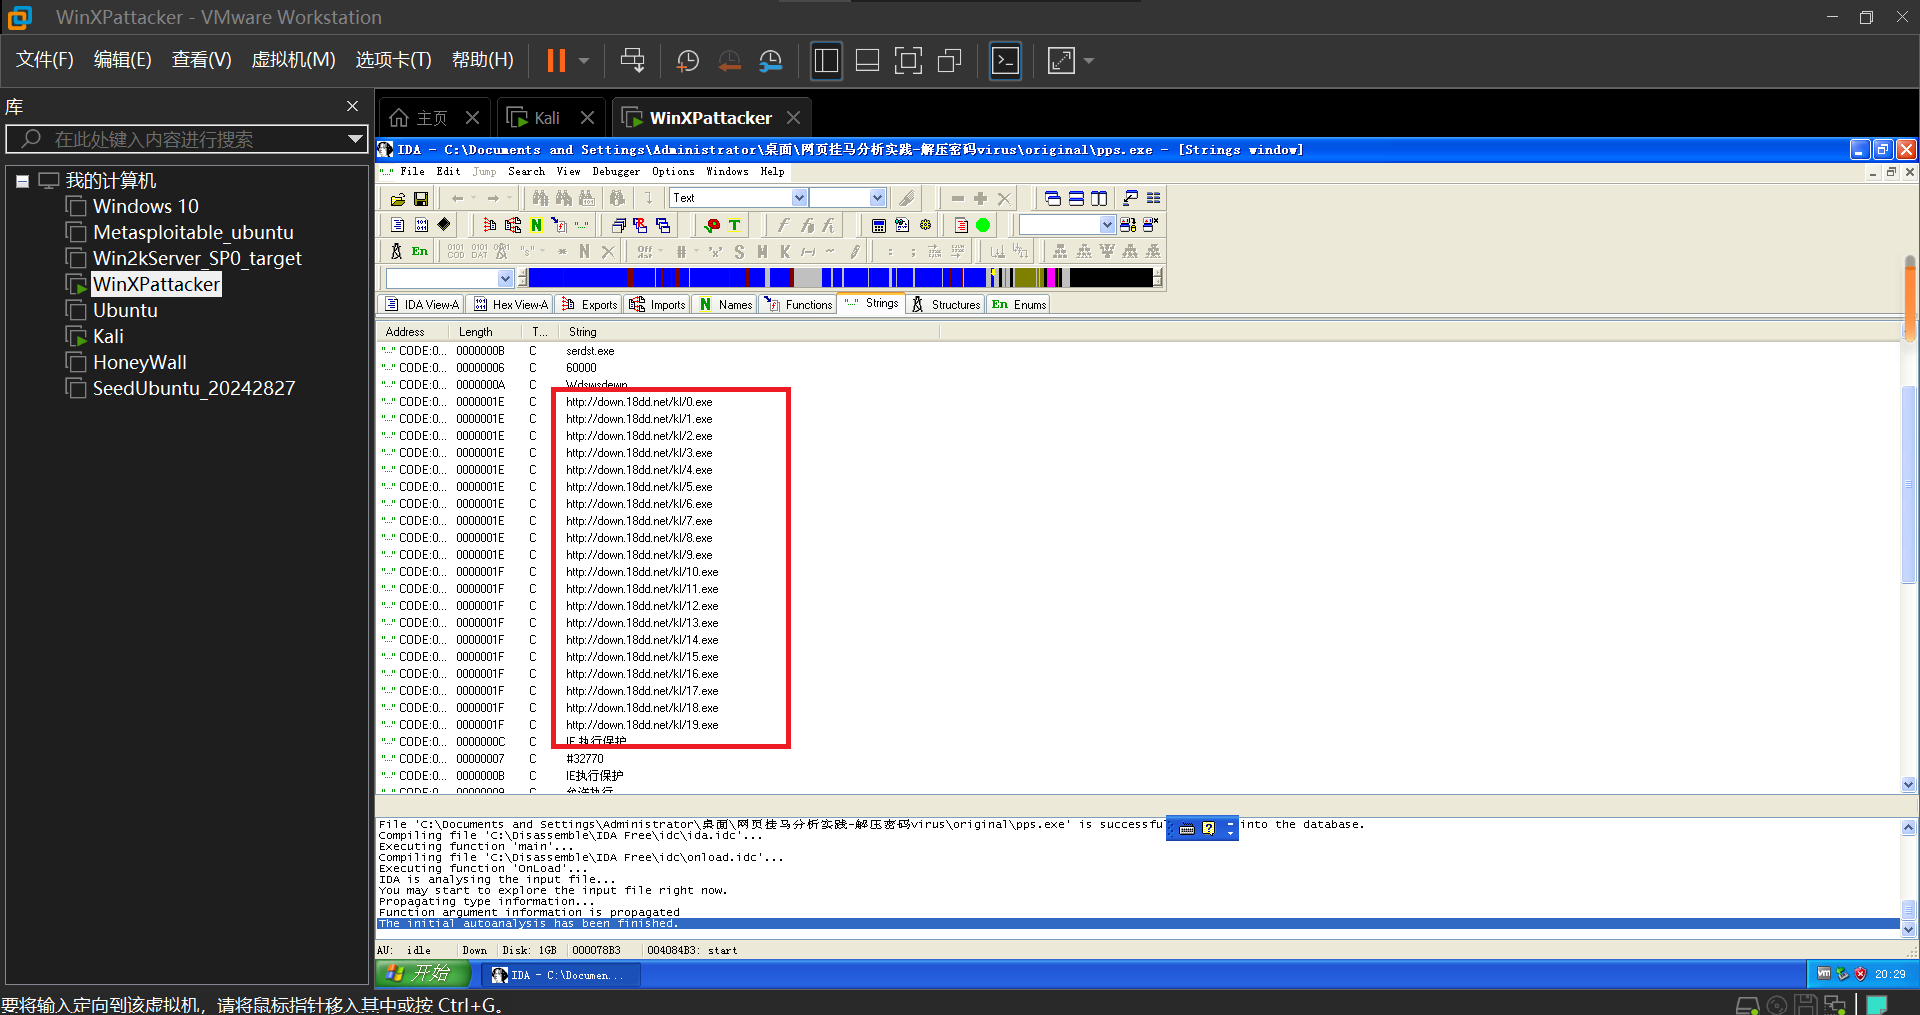1920x1015 pixels.
Task: Switch to the IDA View-A tab
Action: pos(421,305)
